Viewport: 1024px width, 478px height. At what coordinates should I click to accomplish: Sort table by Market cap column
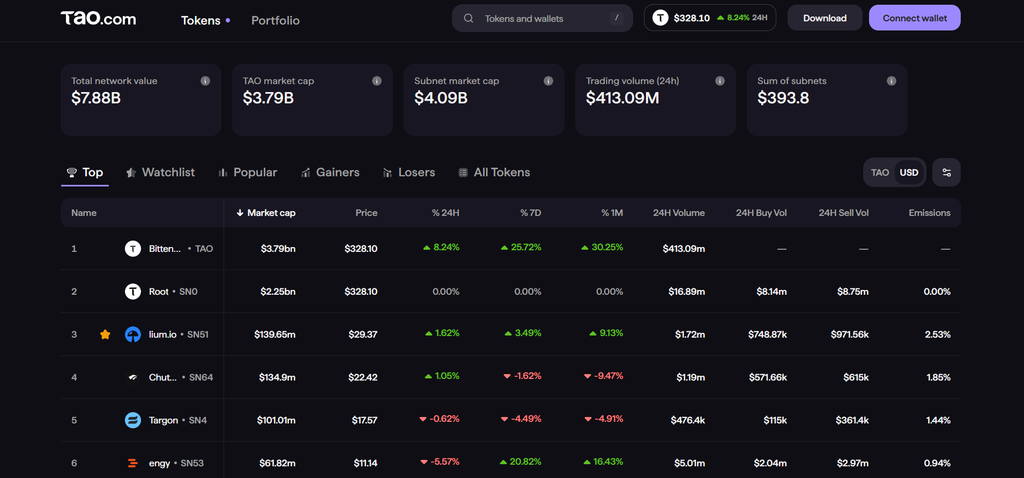coord(266,213)
